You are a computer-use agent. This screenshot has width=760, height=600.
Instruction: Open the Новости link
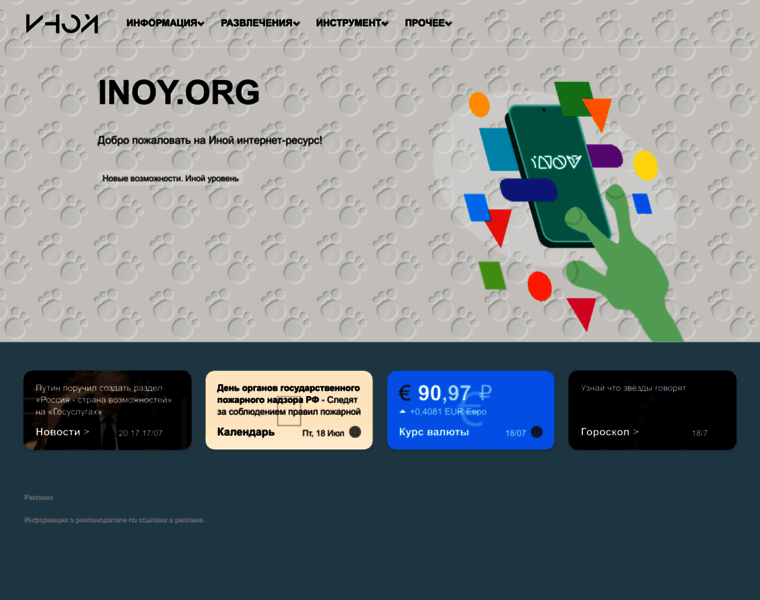(63, 432)
